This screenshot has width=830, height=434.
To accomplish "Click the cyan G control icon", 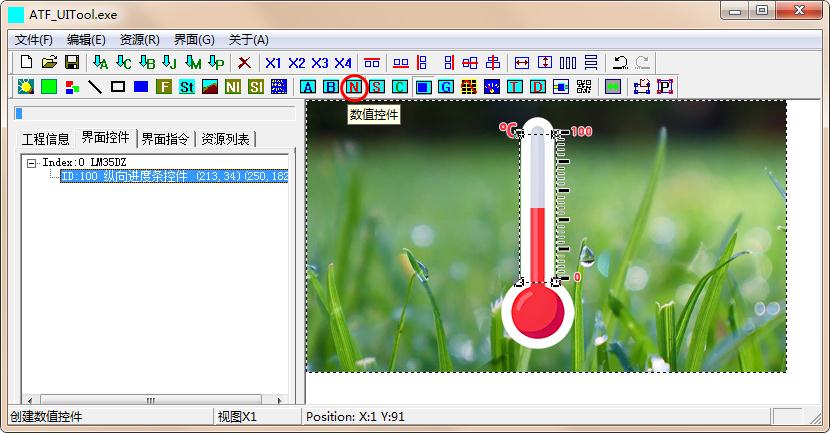I will click(446, 86).
